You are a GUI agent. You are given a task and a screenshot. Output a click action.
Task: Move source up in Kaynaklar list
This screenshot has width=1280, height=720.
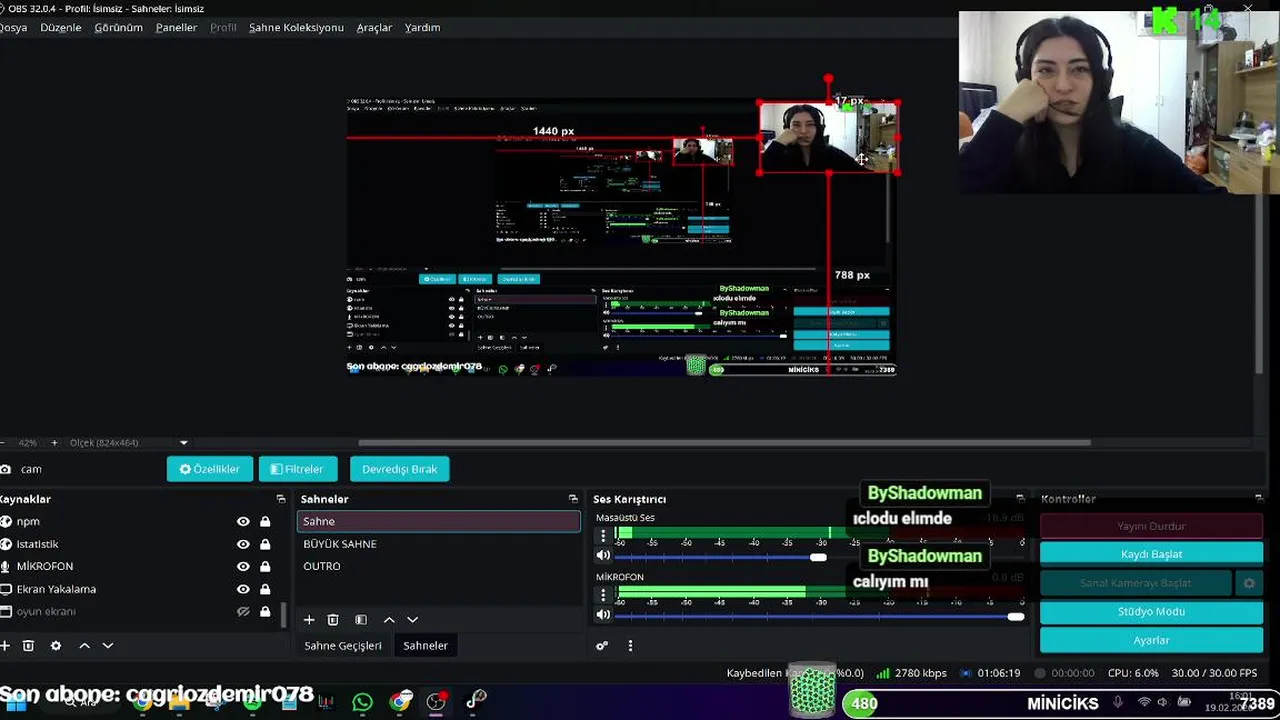coord(85,646)
